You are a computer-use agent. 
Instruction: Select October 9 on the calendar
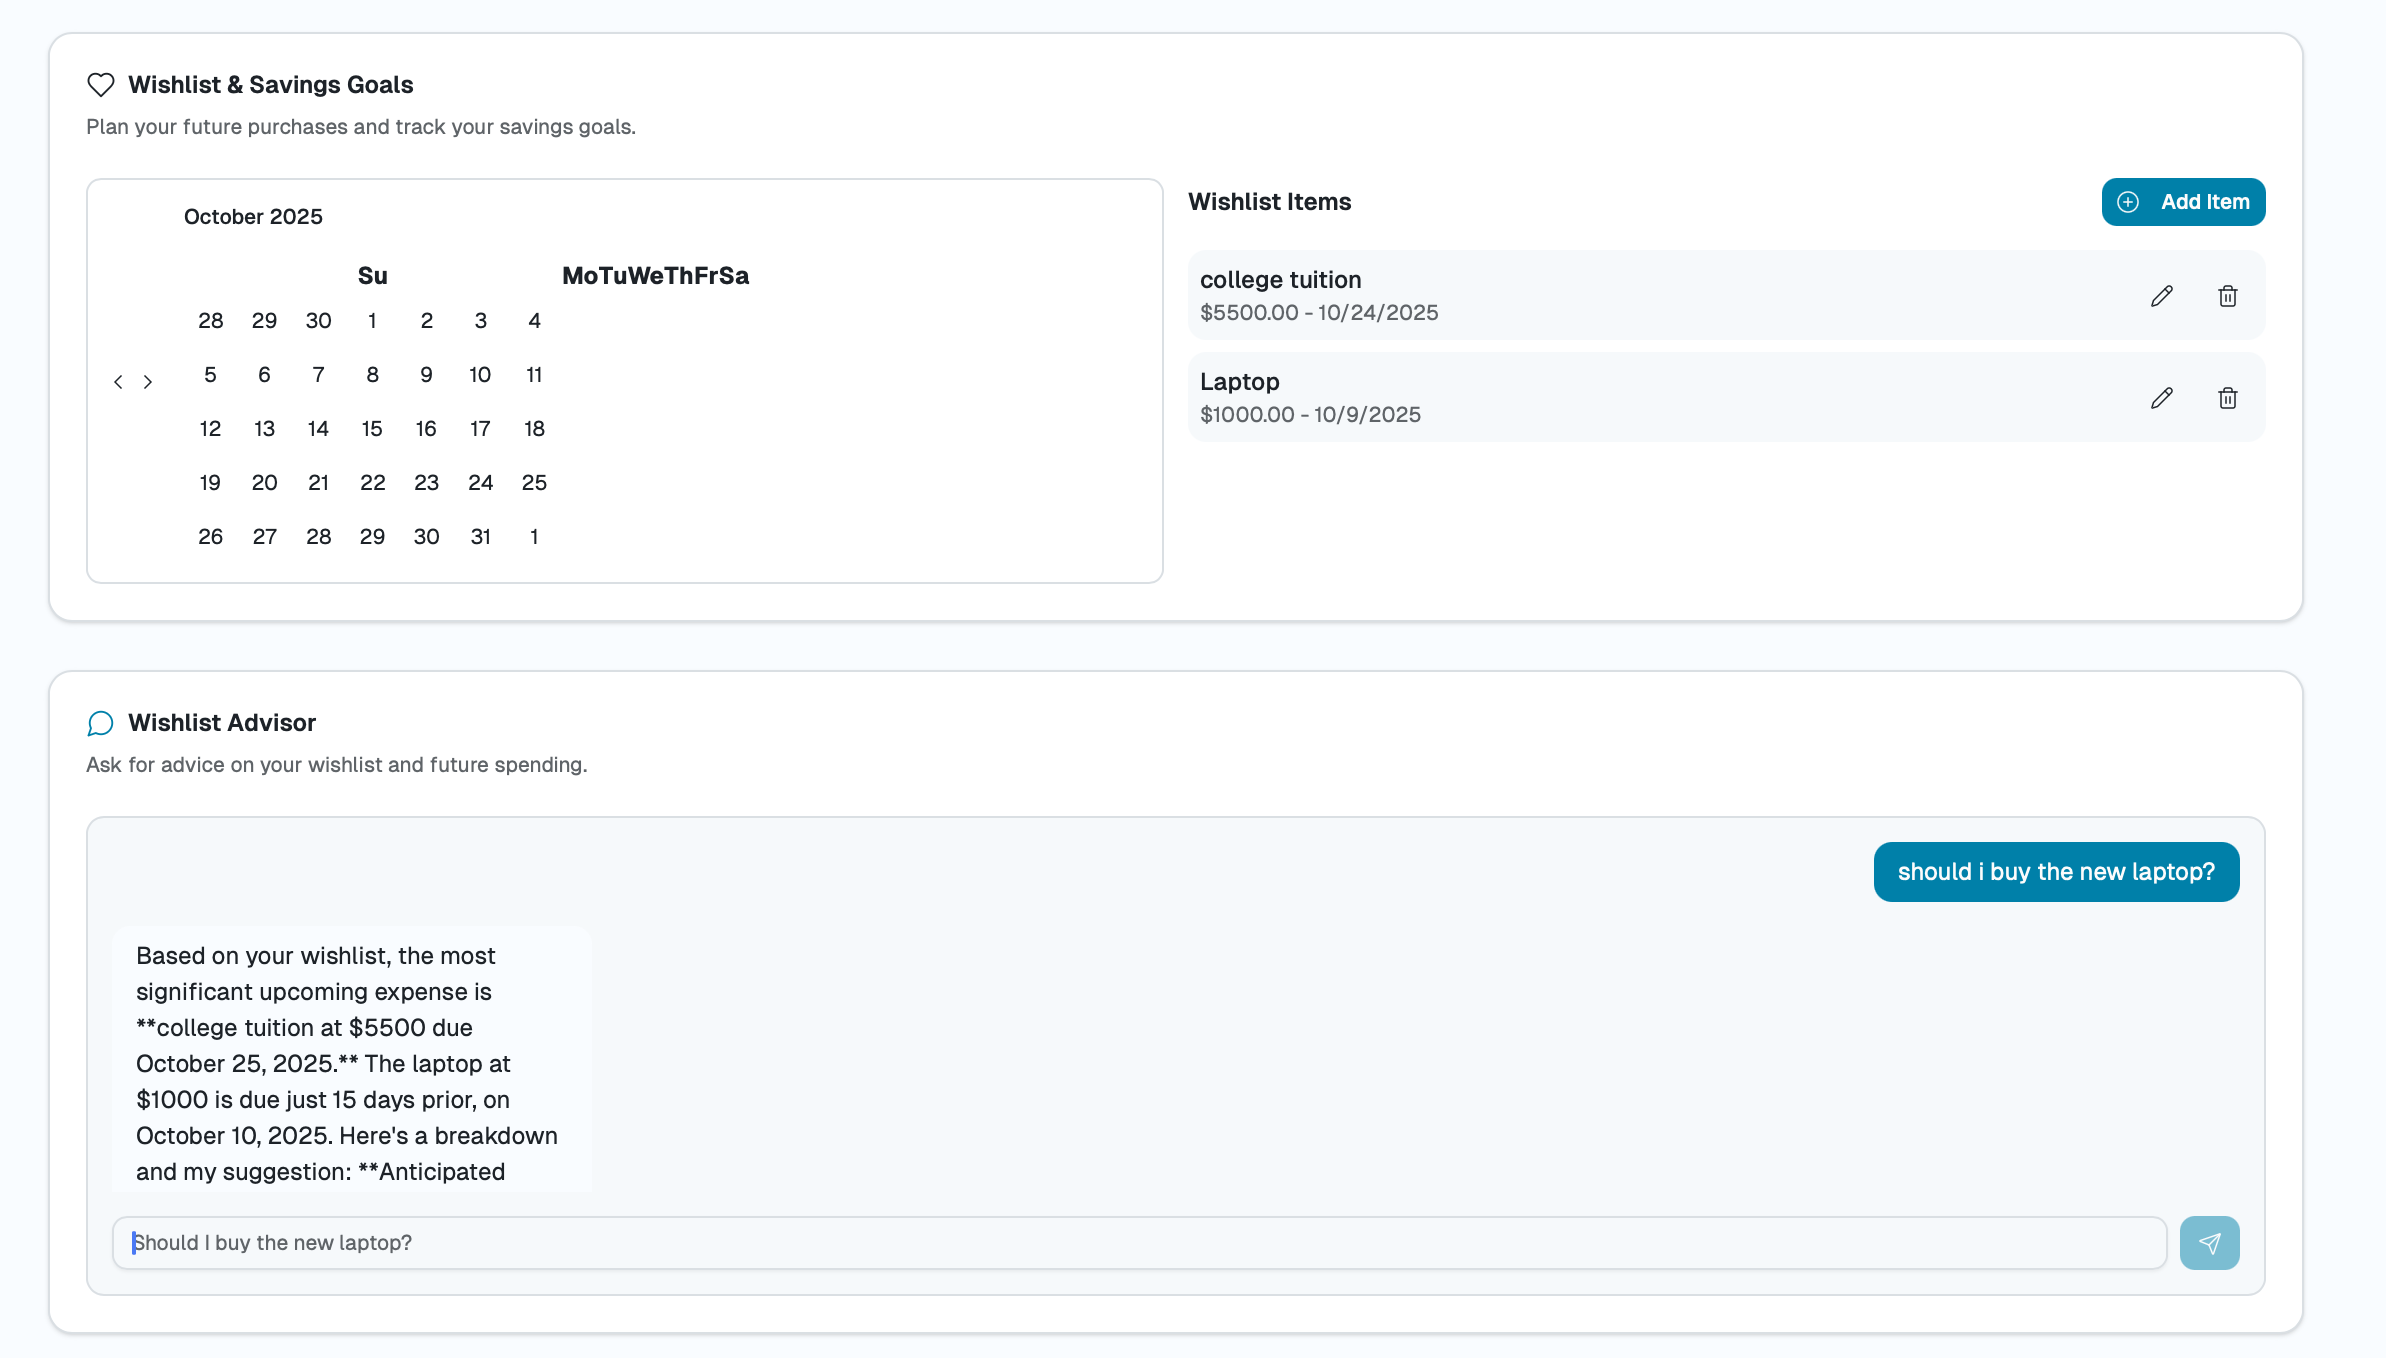[426, 375]
